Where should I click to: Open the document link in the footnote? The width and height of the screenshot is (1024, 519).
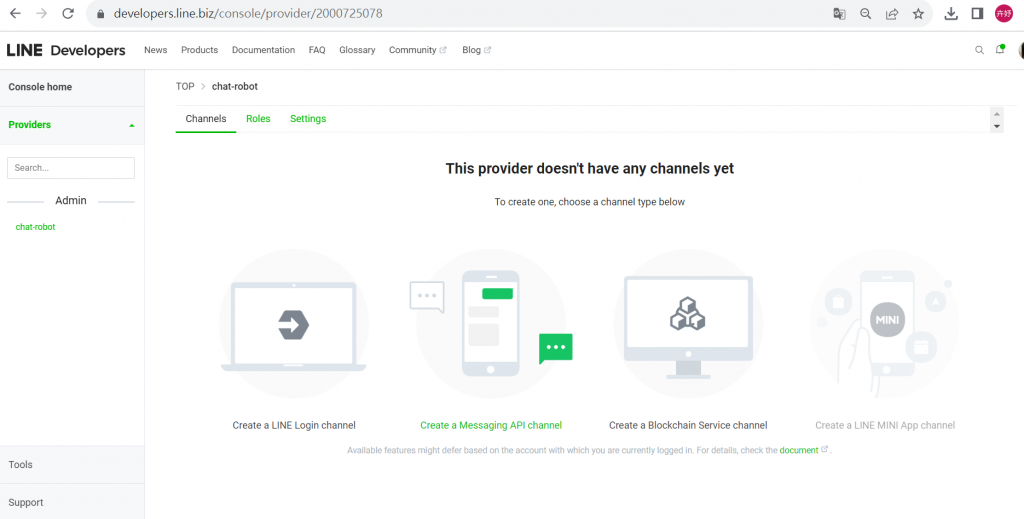tap(799, 450)
